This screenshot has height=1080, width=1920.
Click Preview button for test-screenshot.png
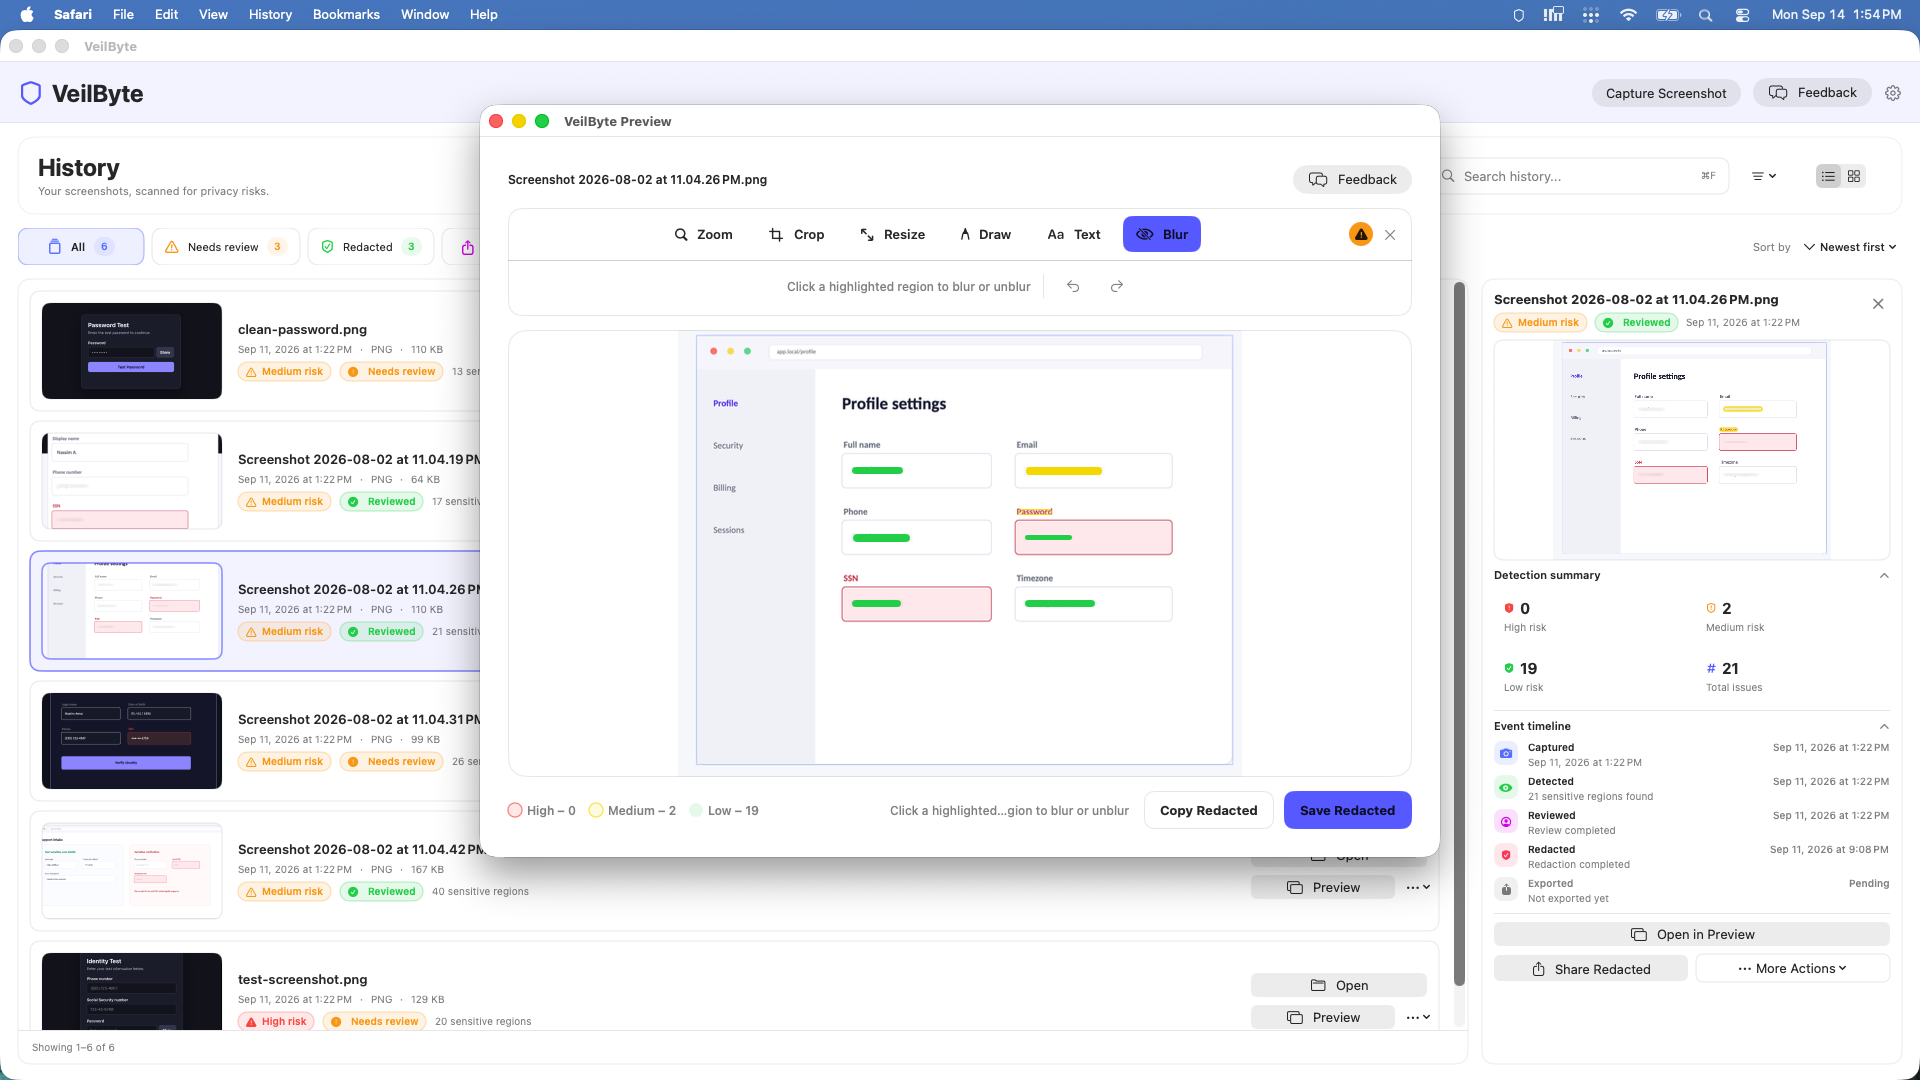point(1323,1017)
